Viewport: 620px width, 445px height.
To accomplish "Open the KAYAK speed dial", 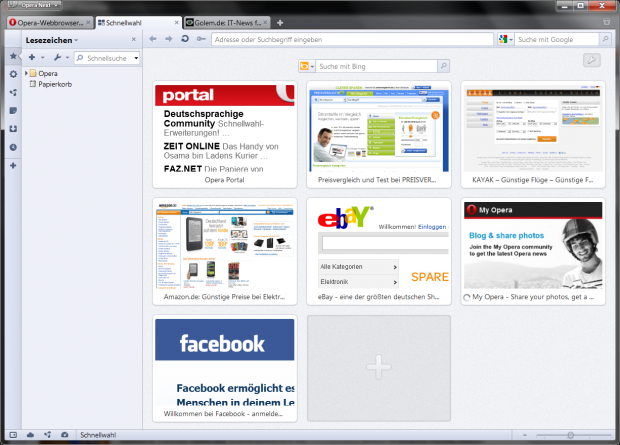I will [x=533, y=134].
